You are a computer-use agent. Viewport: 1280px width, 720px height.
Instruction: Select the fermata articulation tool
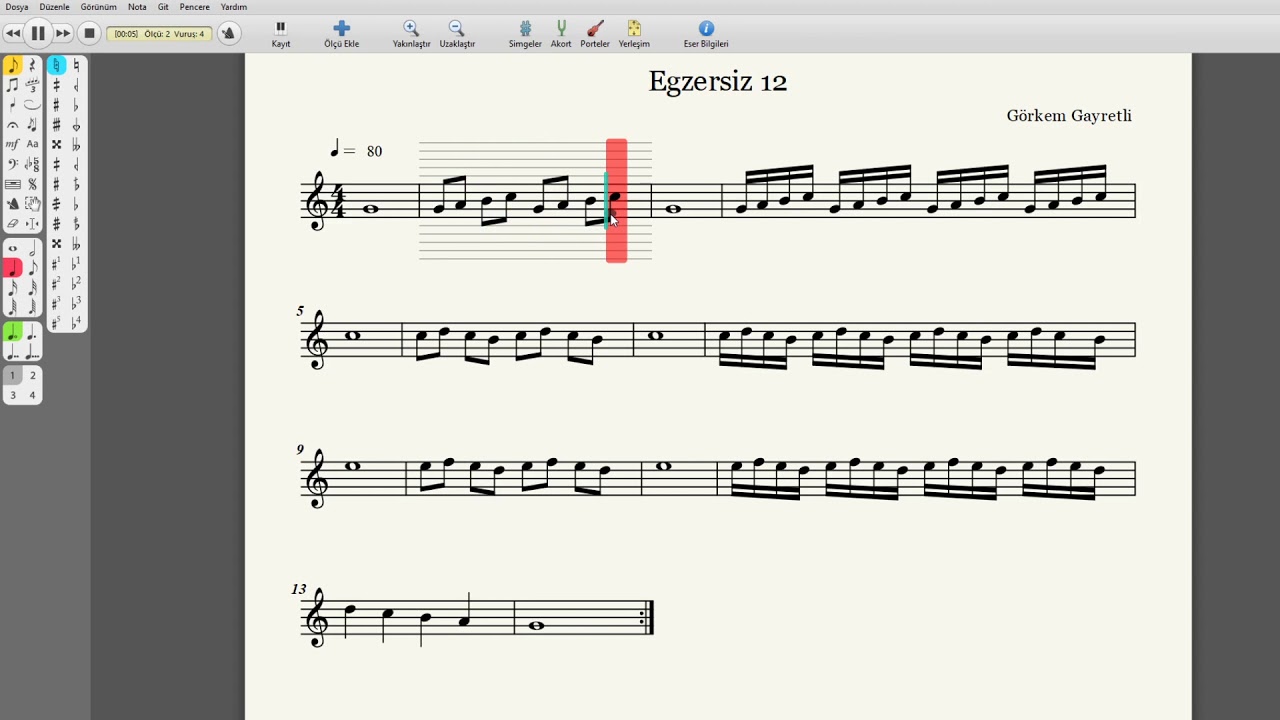pos(12,125)
